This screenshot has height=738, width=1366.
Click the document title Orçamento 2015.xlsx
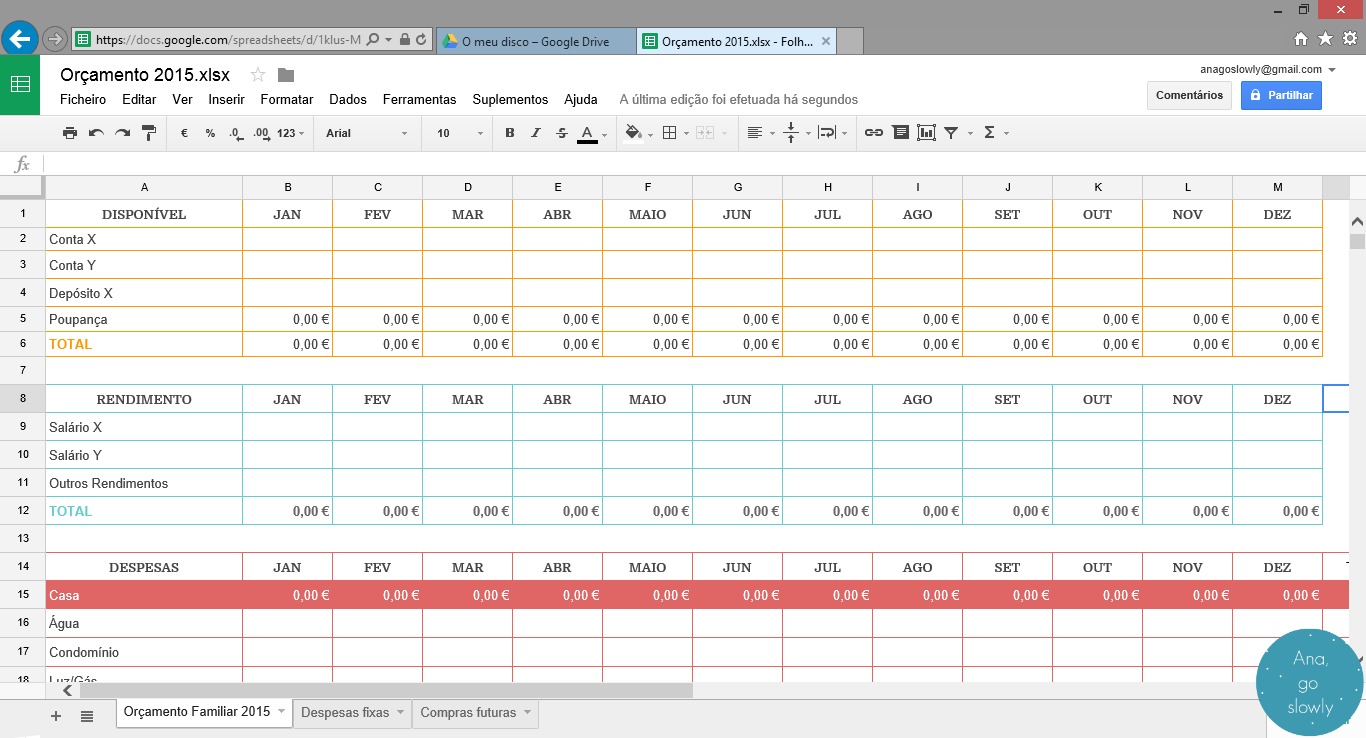(145, 75)
